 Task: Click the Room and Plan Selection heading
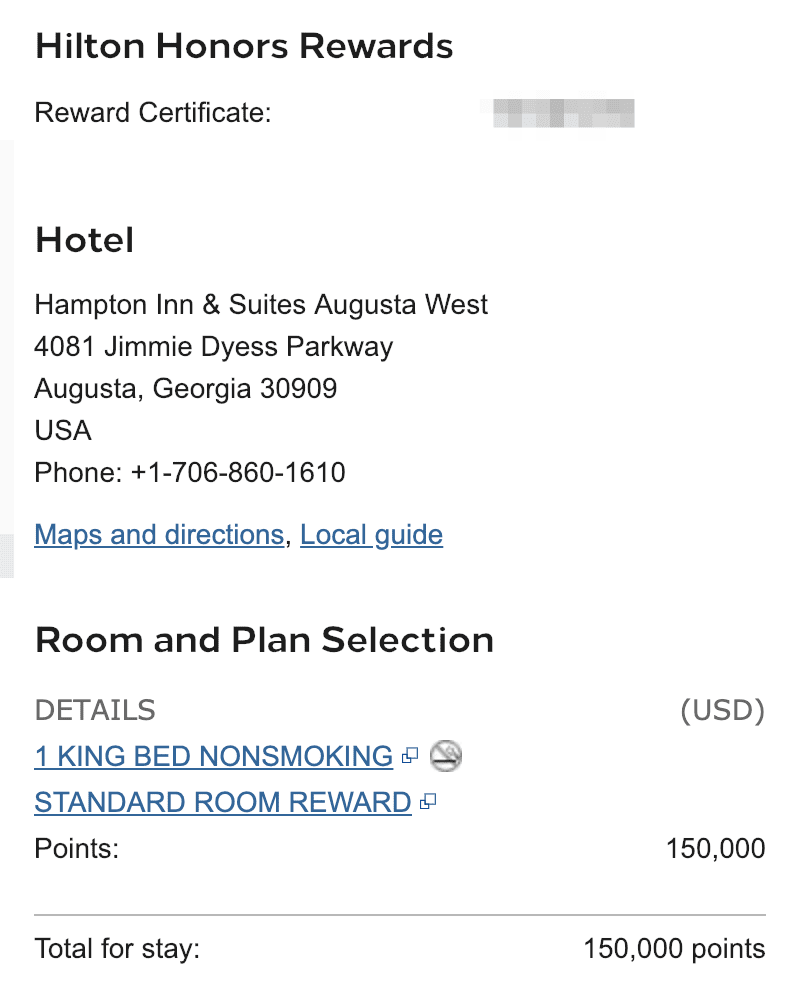[x=264, y=640]
